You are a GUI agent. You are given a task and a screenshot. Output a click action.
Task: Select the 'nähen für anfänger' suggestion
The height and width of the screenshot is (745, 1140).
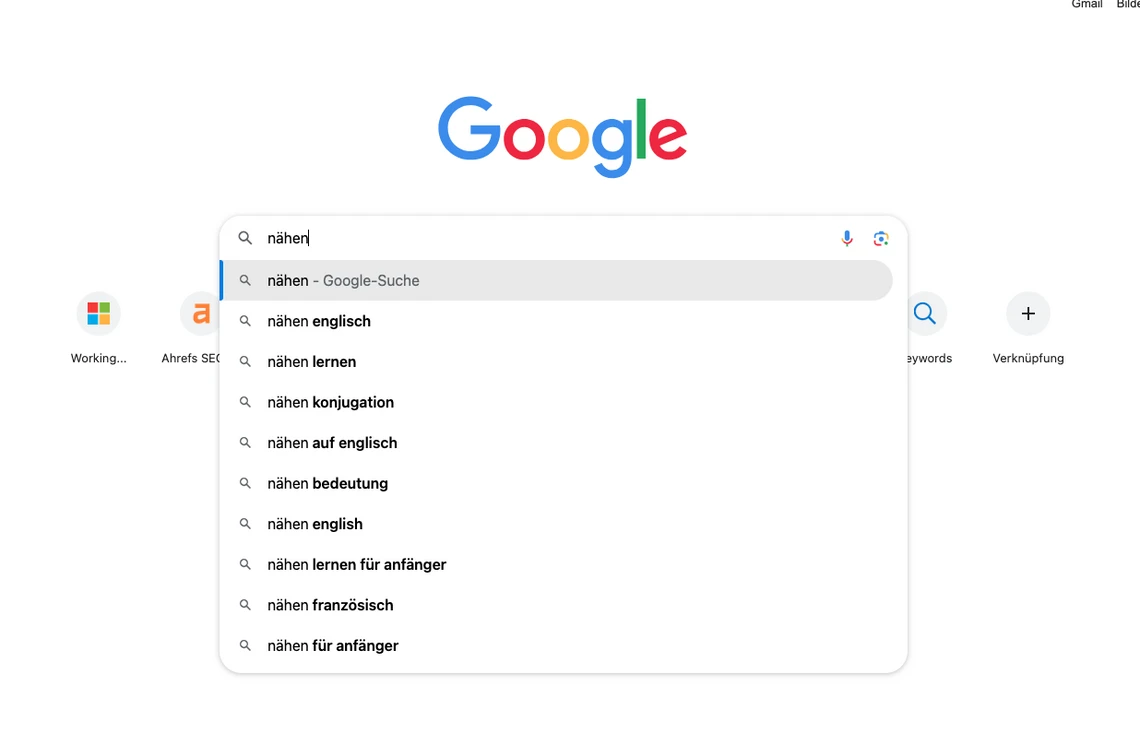click(333, 646)
